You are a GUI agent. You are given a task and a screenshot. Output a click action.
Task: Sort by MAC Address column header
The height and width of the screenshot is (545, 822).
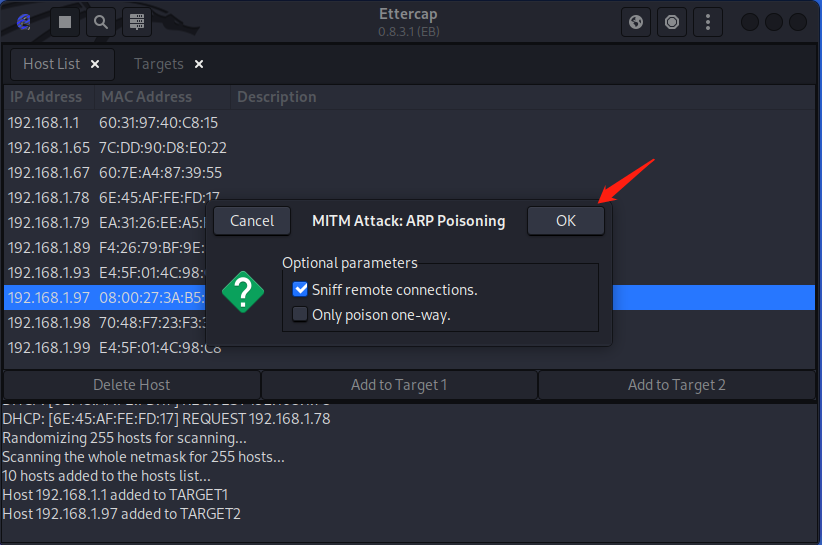(163, 97)
